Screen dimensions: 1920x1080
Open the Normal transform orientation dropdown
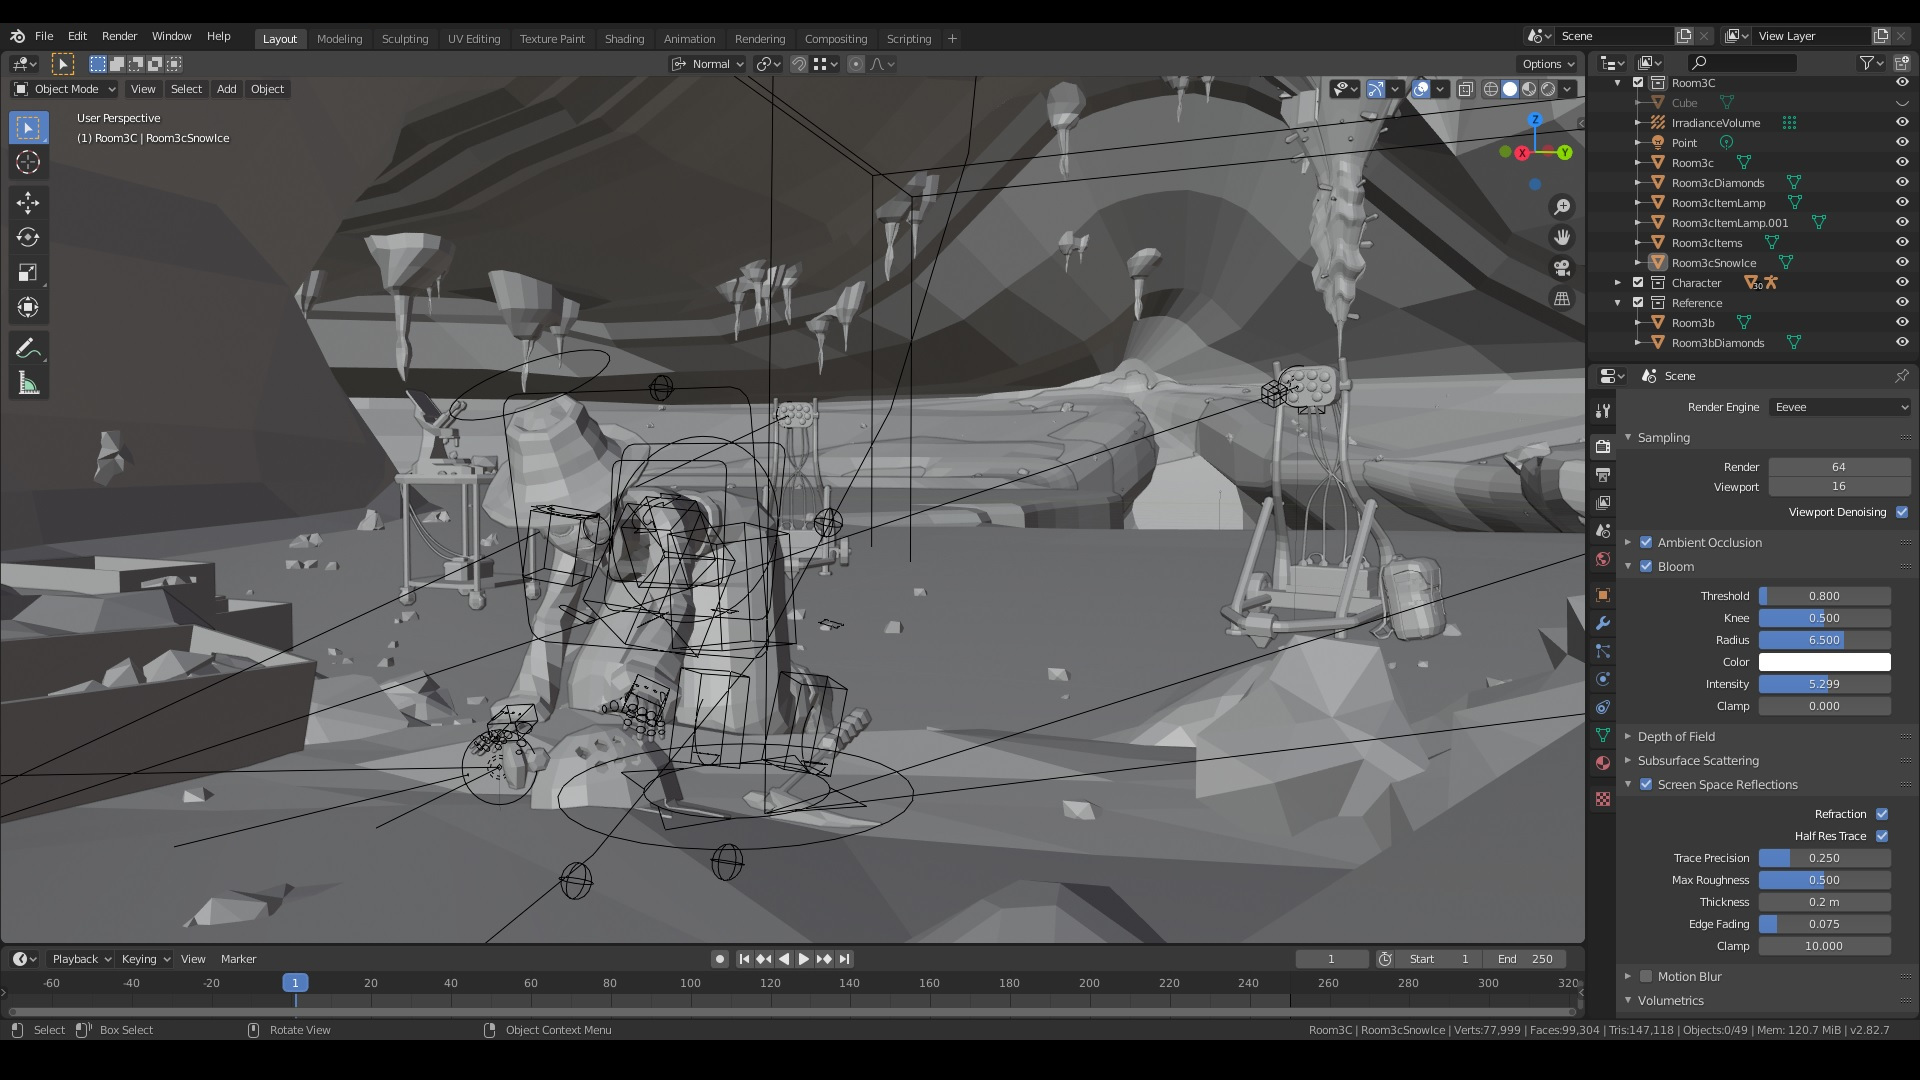coord(708,64)
